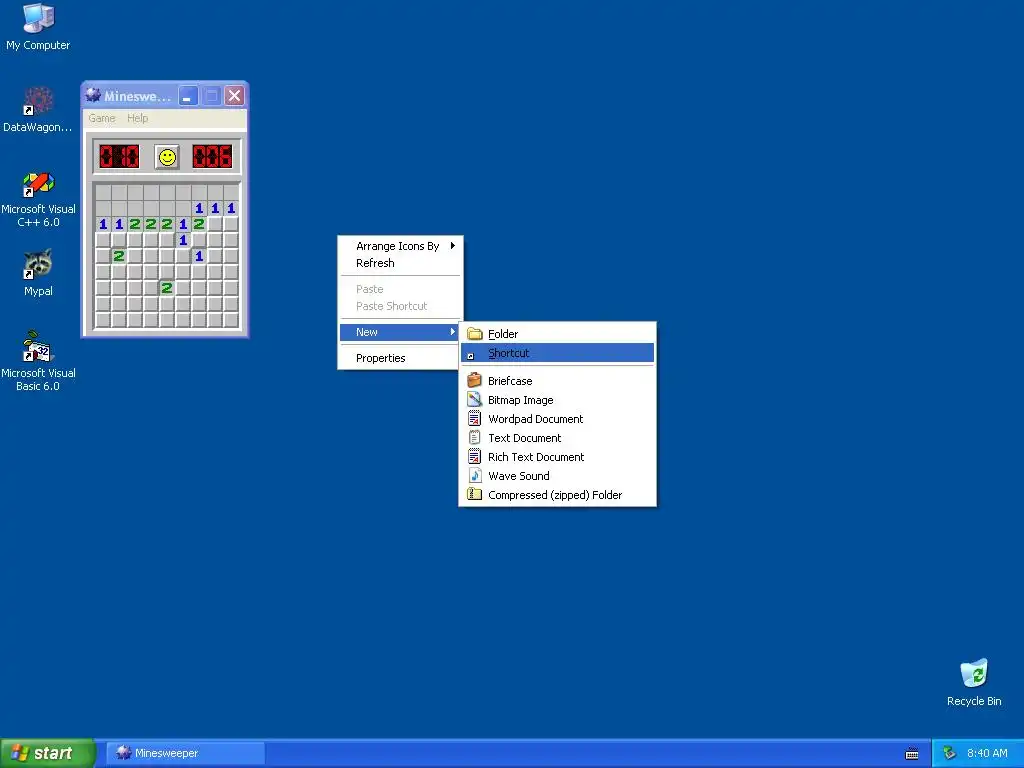Click the Text Document notepad icon

pos(475,438)
